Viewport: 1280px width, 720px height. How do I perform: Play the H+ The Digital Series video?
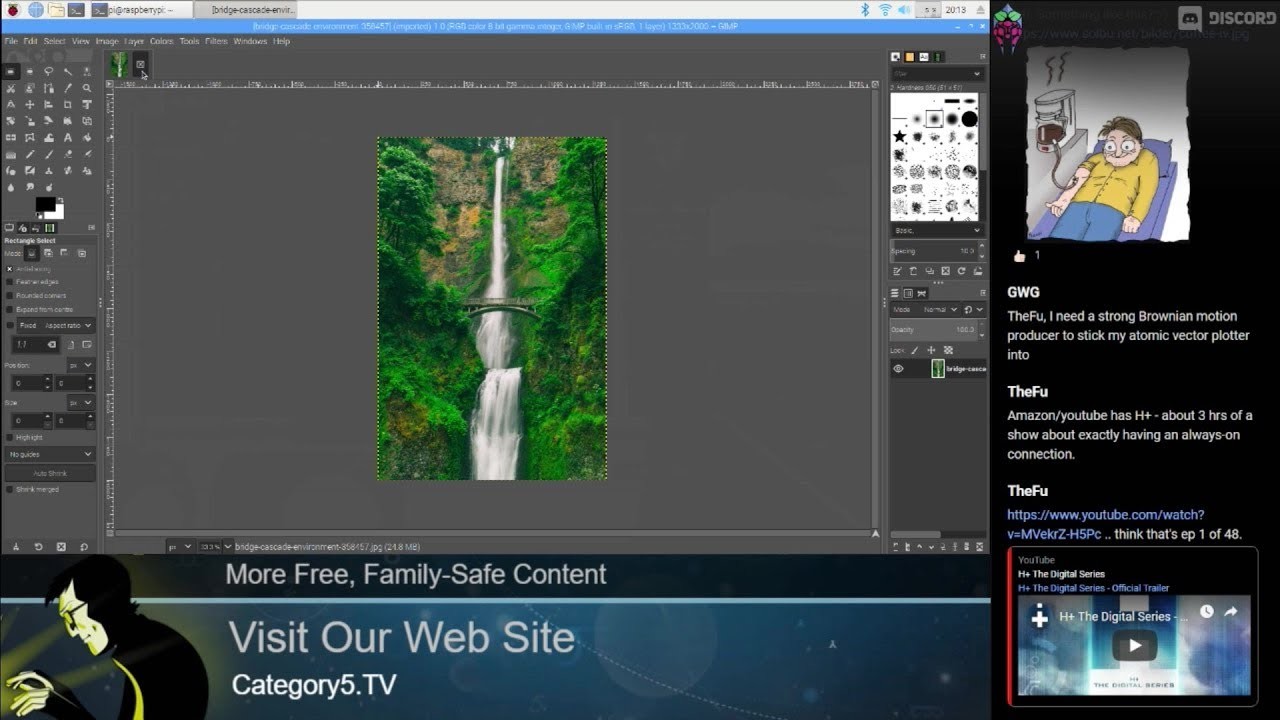coord(1134,645)
